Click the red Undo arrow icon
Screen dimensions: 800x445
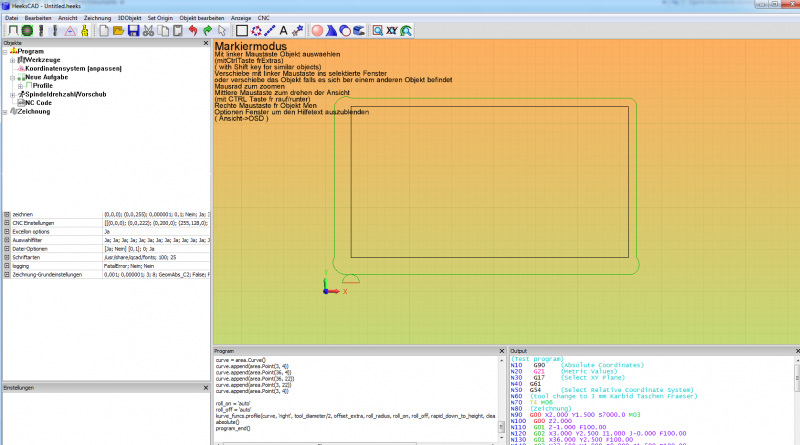[x=192, y=31]
